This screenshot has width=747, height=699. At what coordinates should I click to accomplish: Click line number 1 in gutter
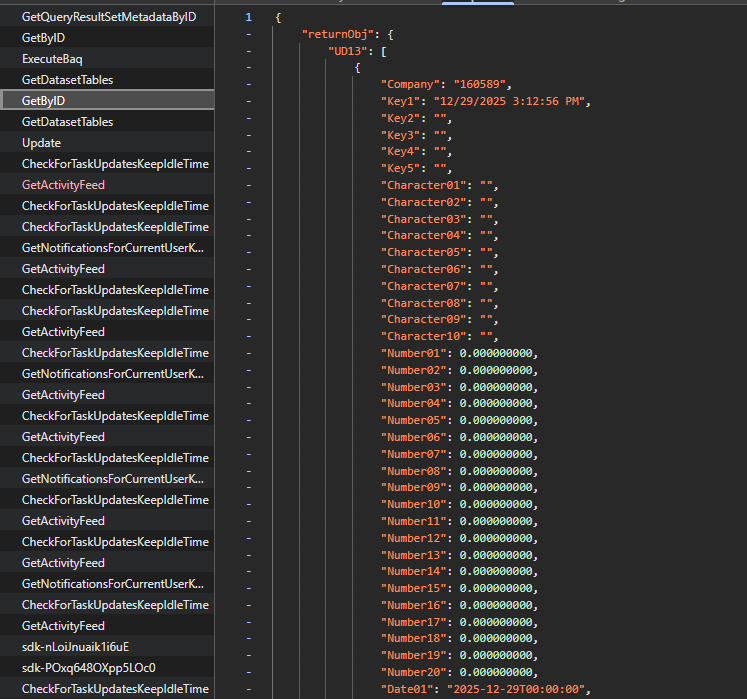coord(247,17)
